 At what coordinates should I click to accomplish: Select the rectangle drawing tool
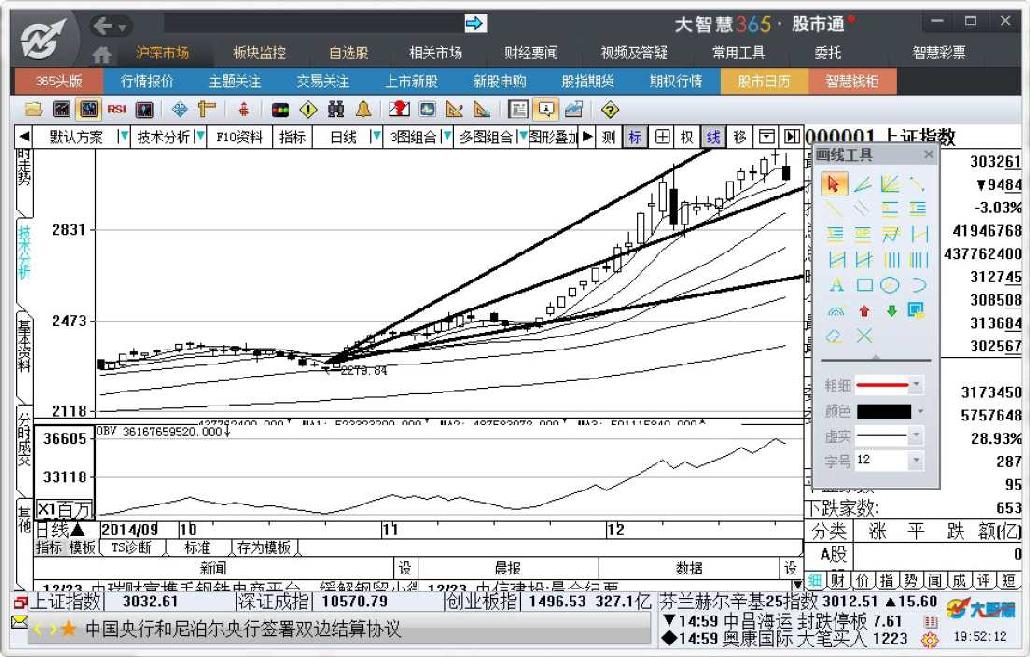pos(864,285)
